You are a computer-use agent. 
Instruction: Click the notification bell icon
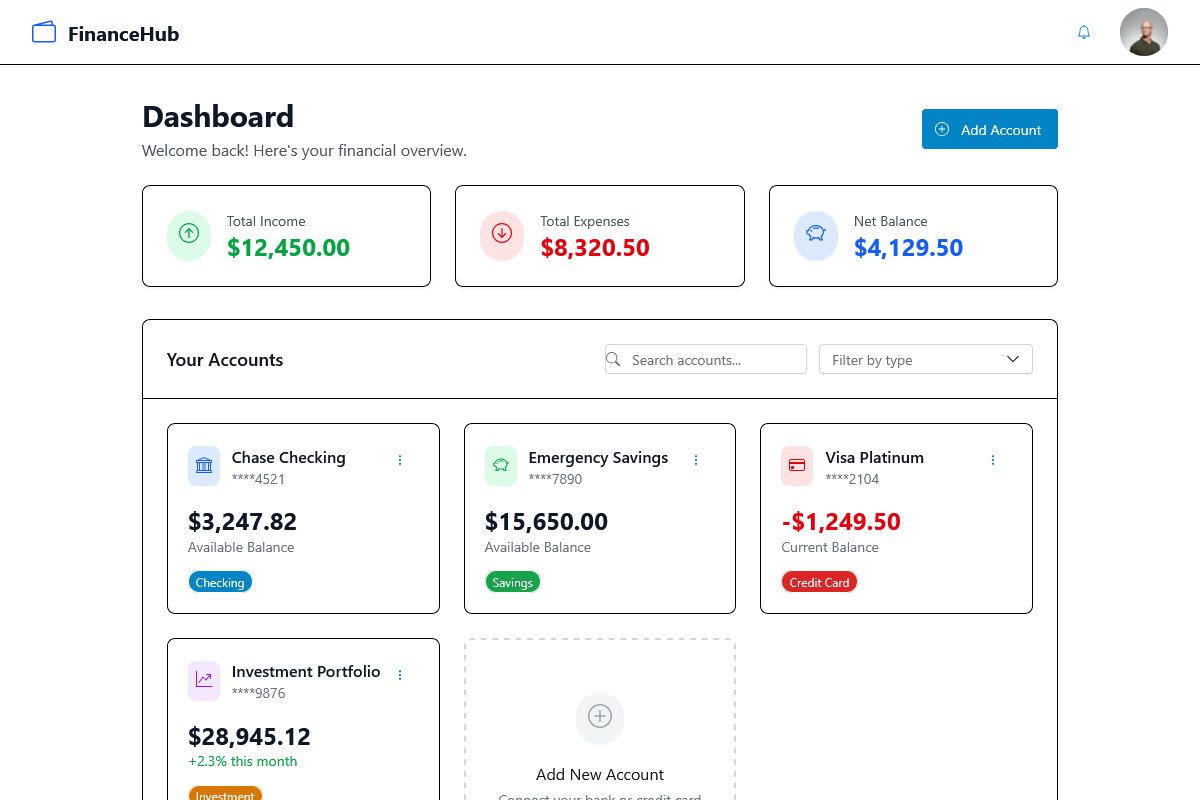[1083, 32]
